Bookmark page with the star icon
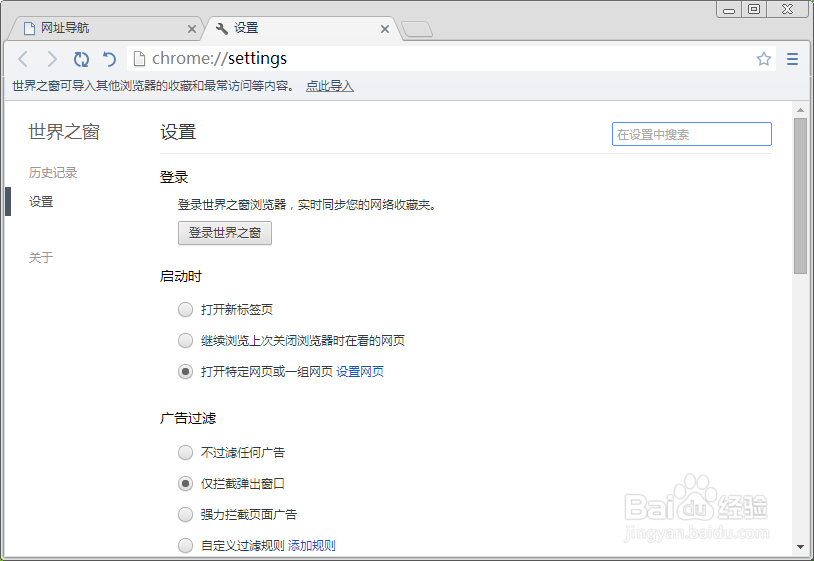 click(x=763, y=59)
